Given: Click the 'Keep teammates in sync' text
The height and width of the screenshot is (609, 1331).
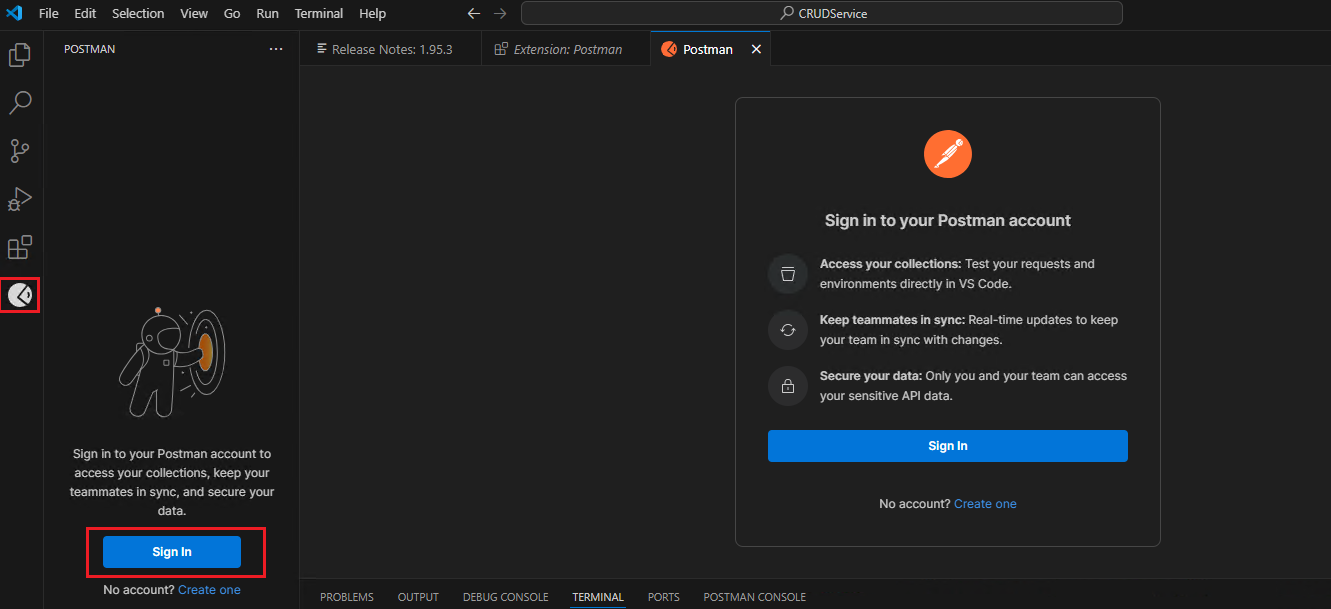Looking at the screenshot, I should pos(892,320).
